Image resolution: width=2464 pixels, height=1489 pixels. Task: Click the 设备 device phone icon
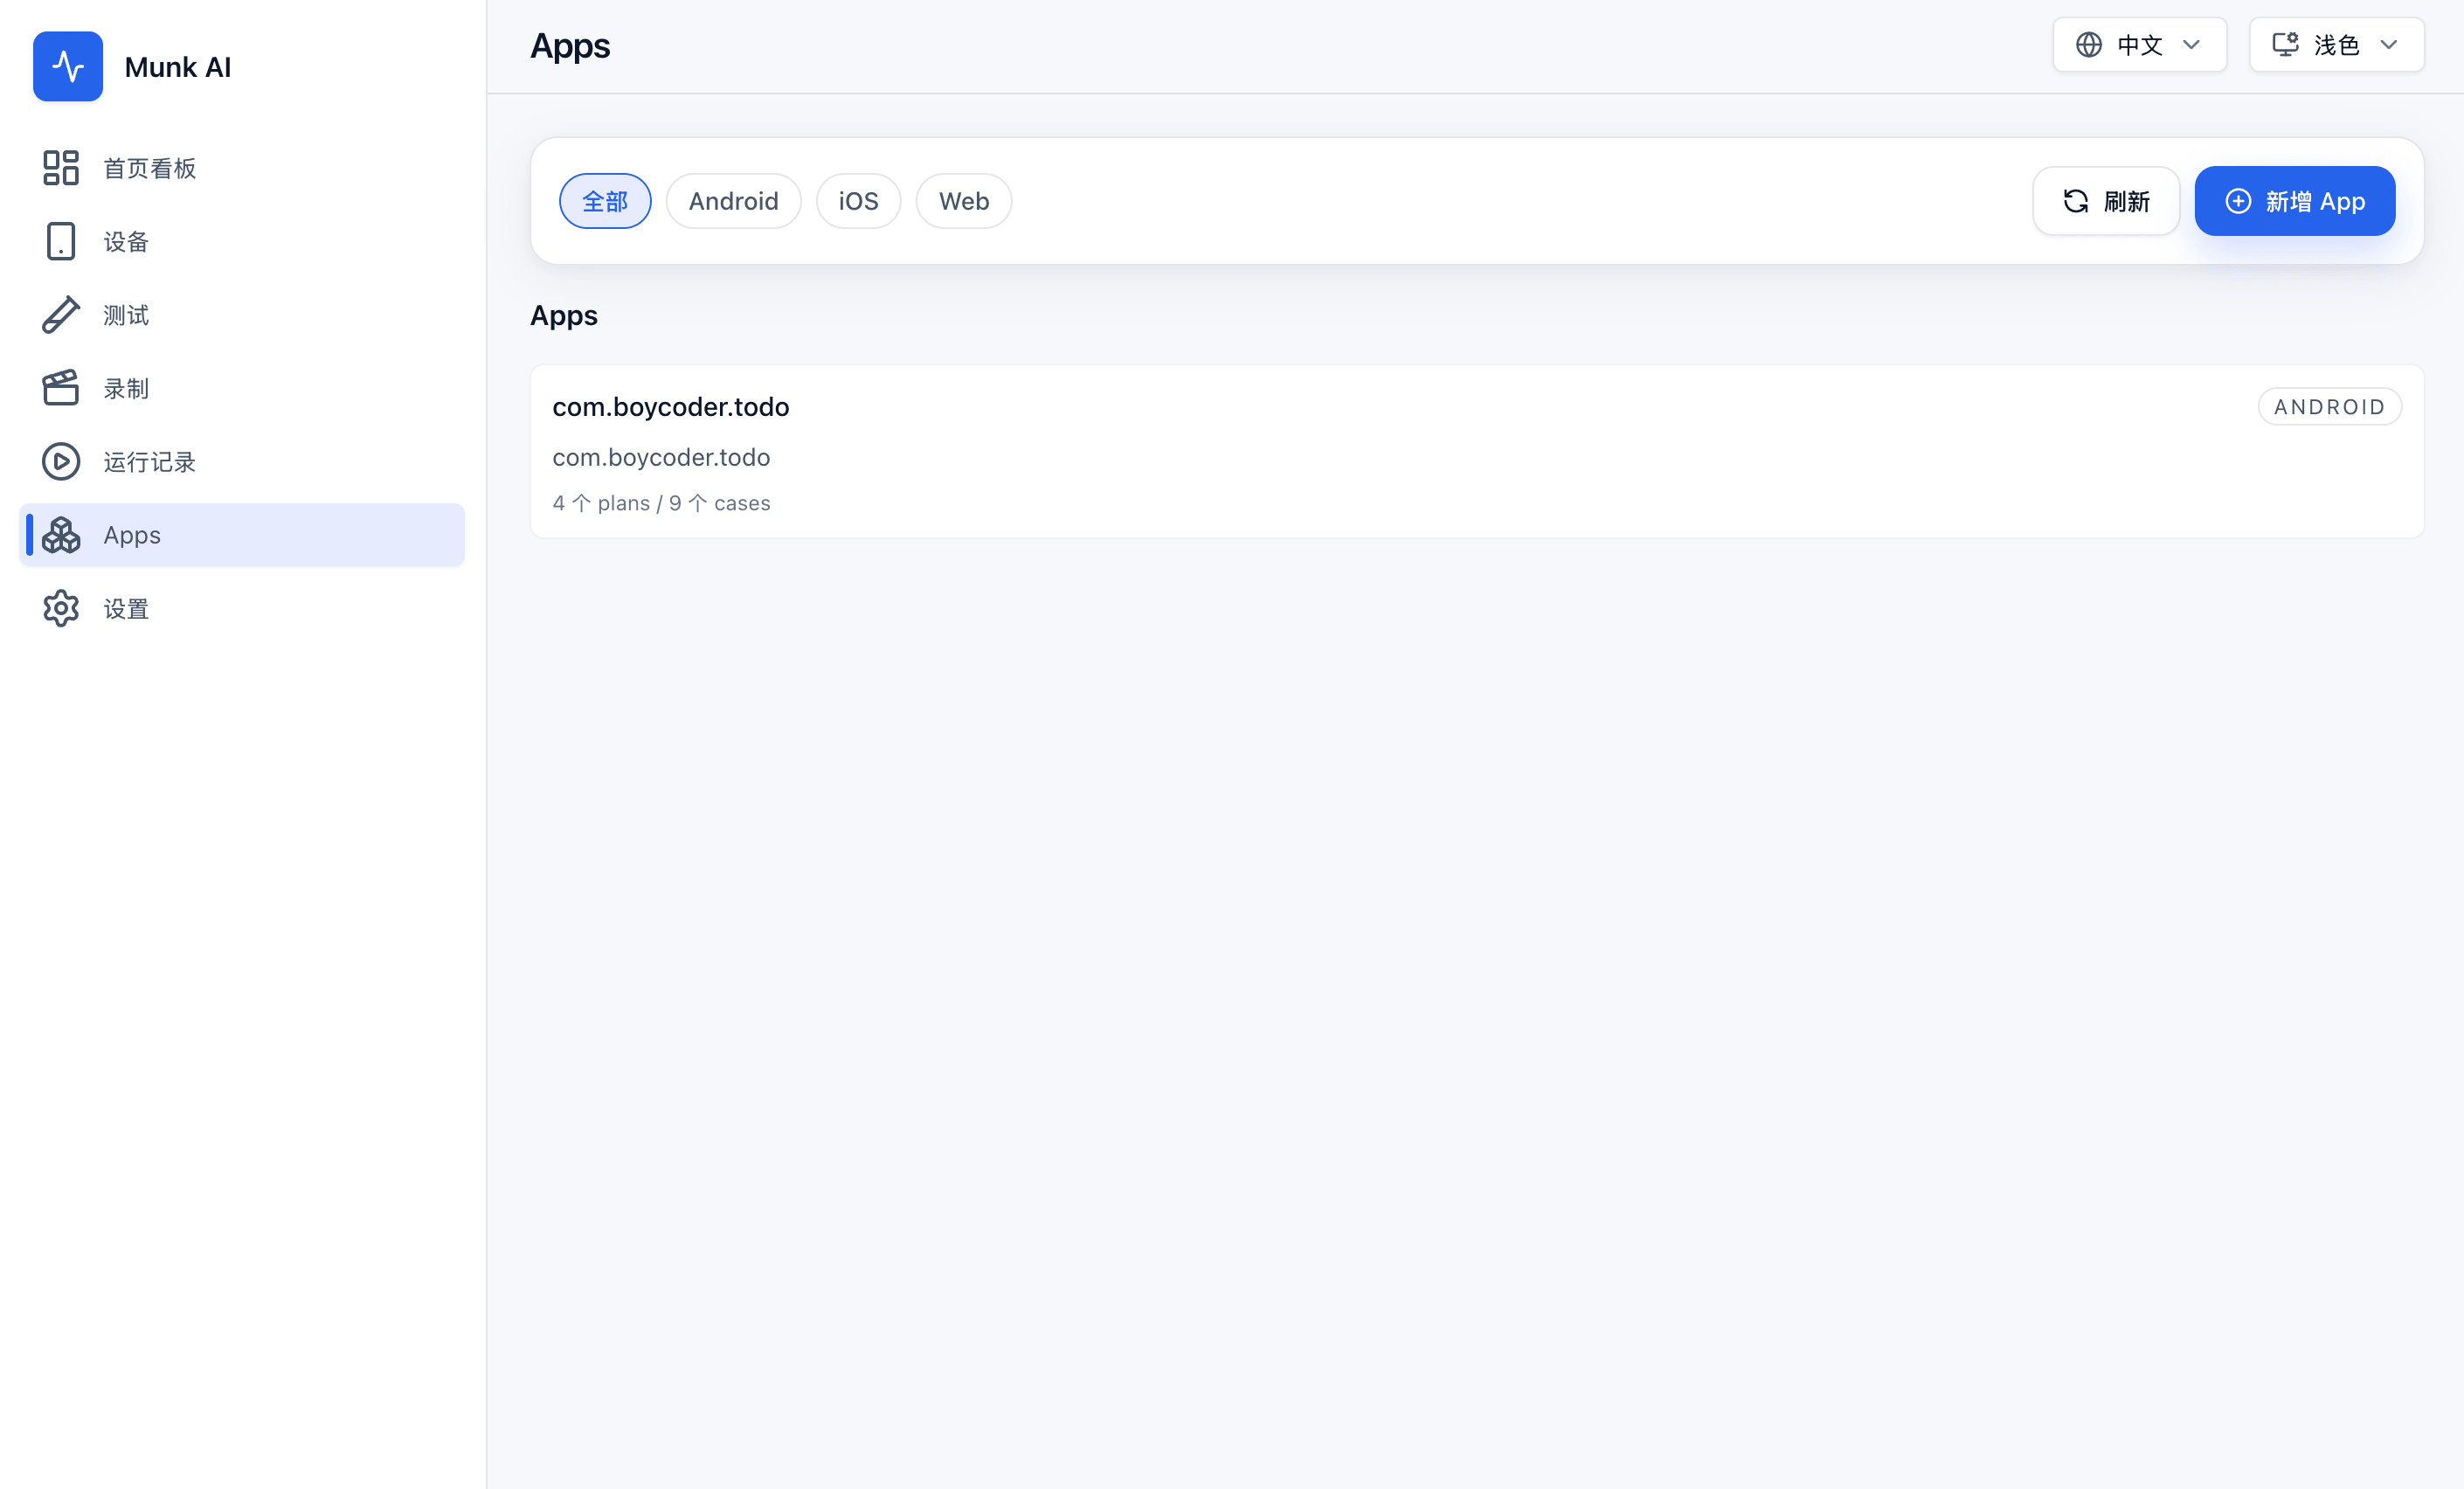pos(61,241)
